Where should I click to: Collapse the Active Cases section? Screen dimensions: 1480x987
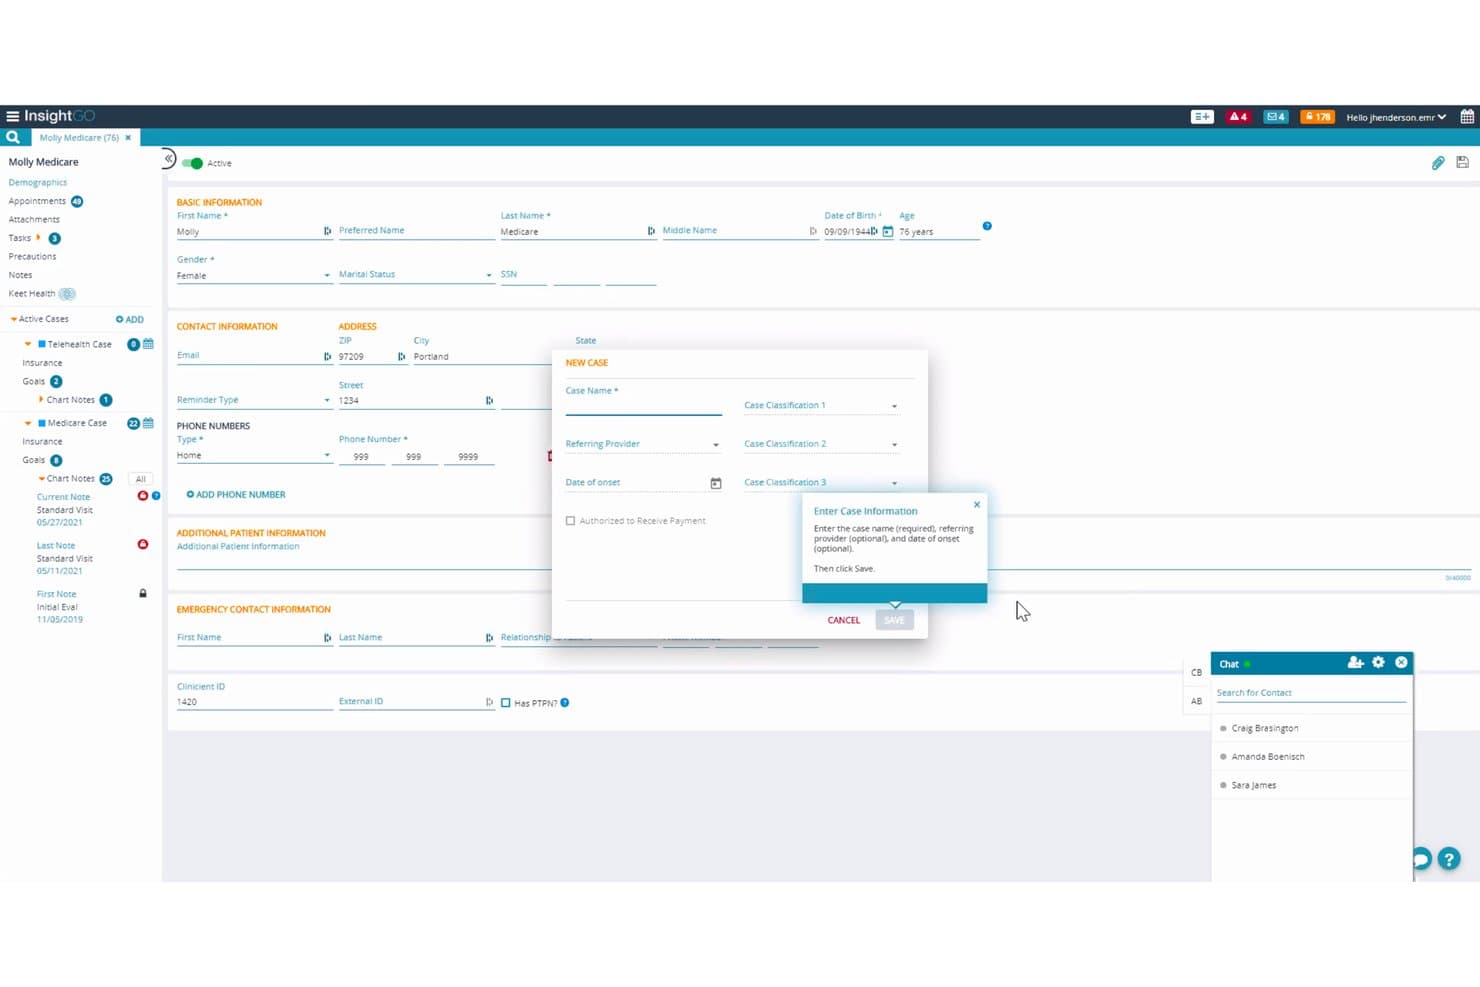[x=14, y=319]
